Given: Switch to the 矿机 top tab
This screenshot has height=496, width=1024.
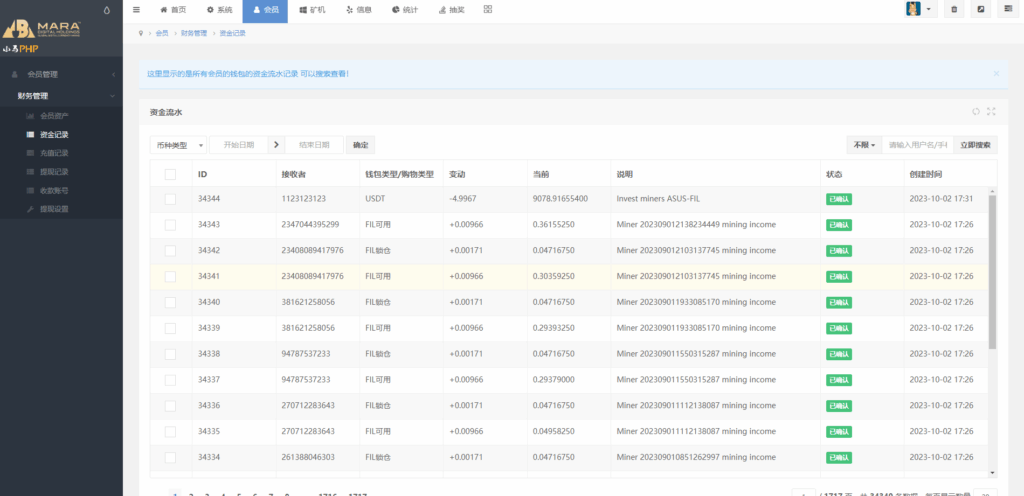Looking at the screenshot, I should point(312,10).
